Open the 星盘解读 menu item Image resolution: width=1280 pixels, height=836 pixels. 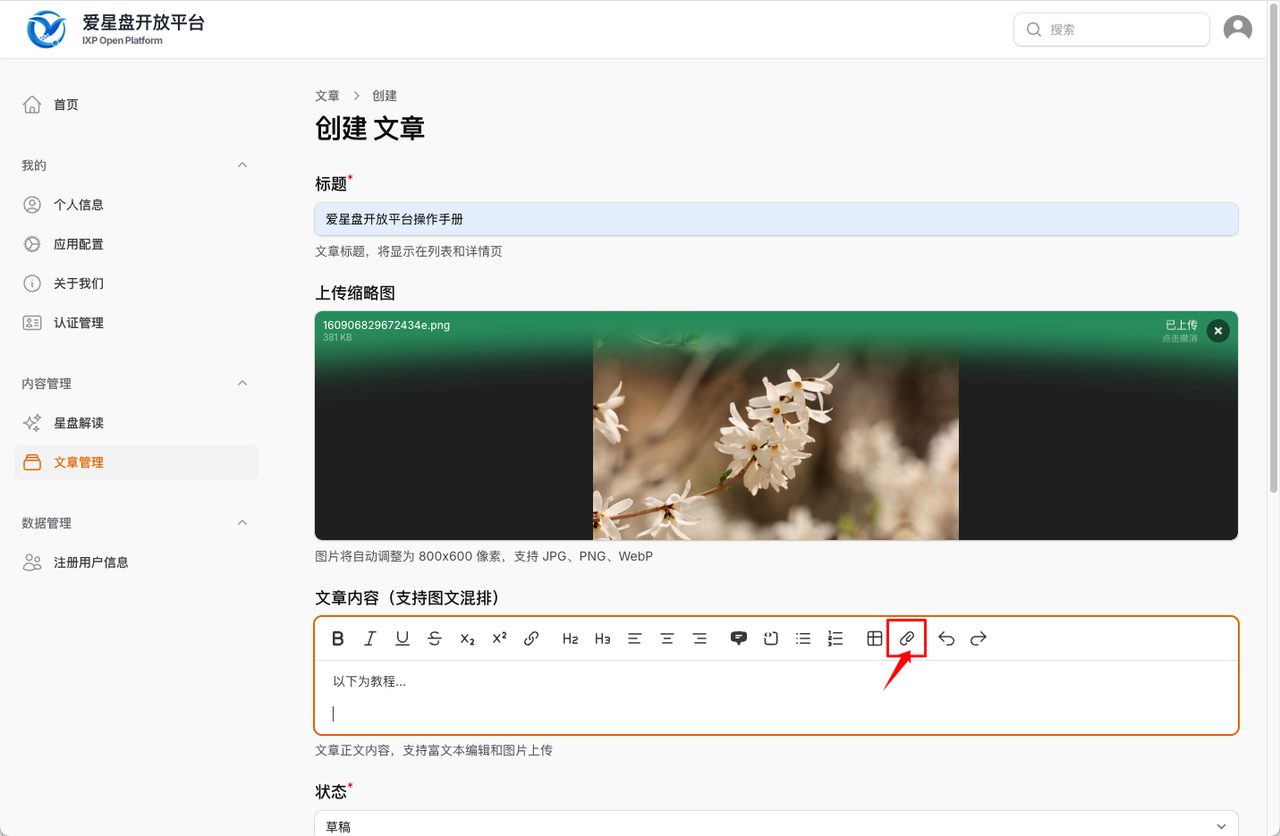79,423
